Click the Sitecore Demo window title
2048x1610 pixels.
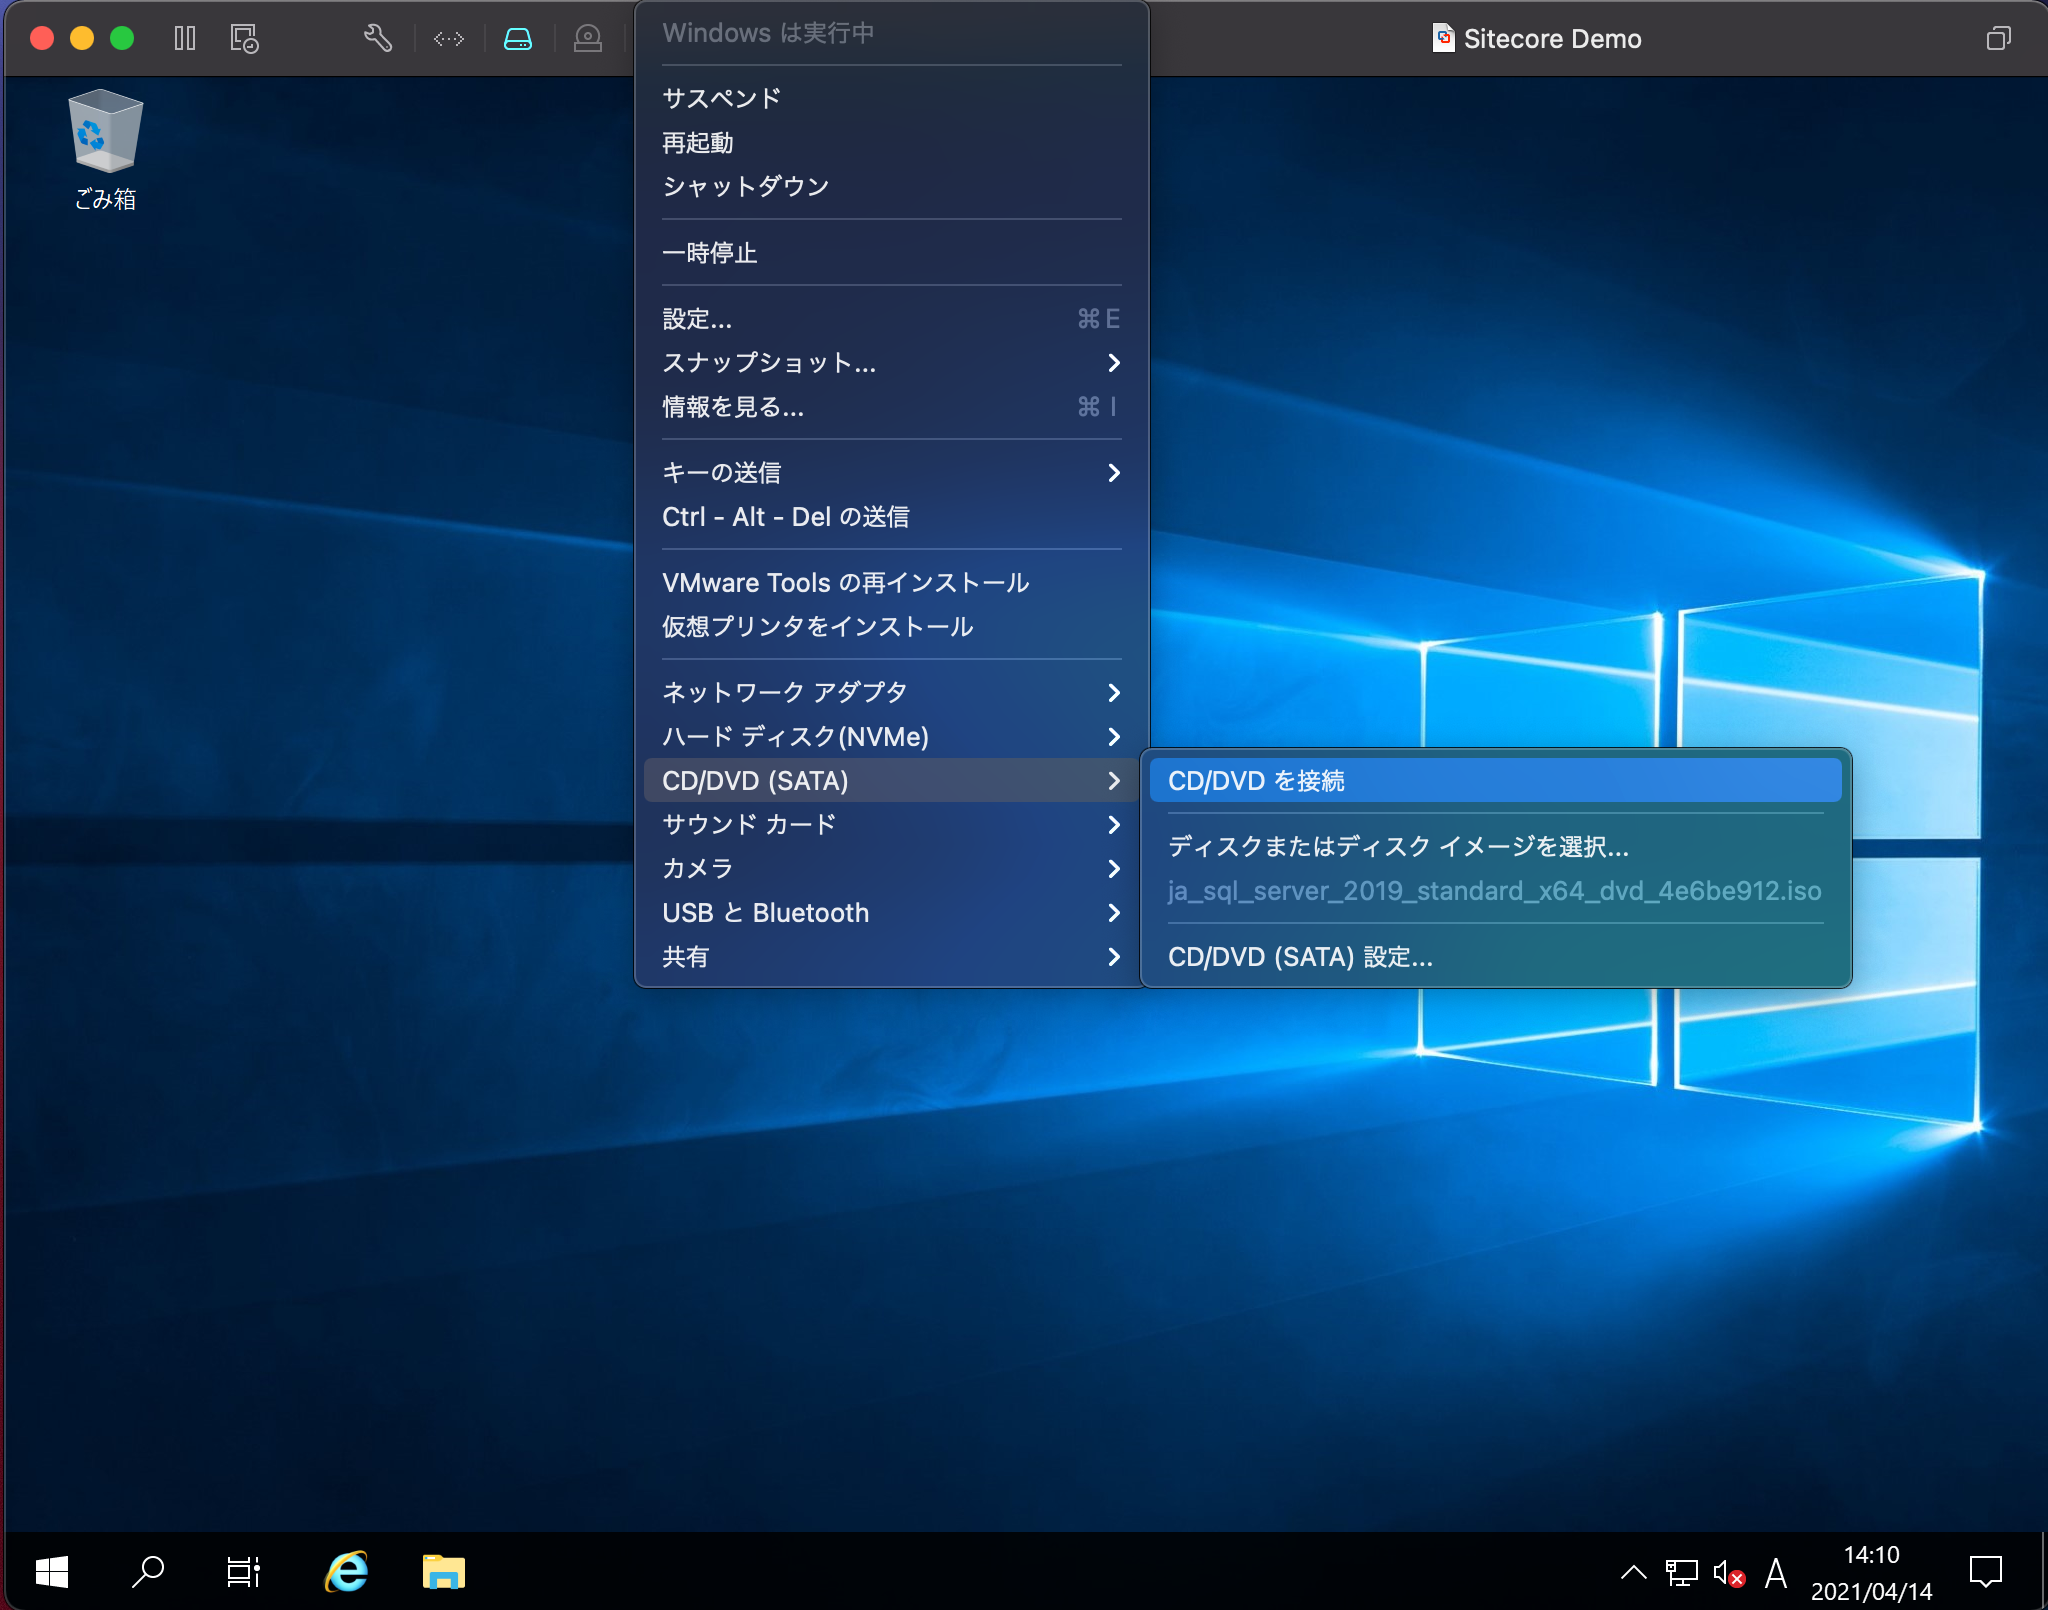[1552, 39]
